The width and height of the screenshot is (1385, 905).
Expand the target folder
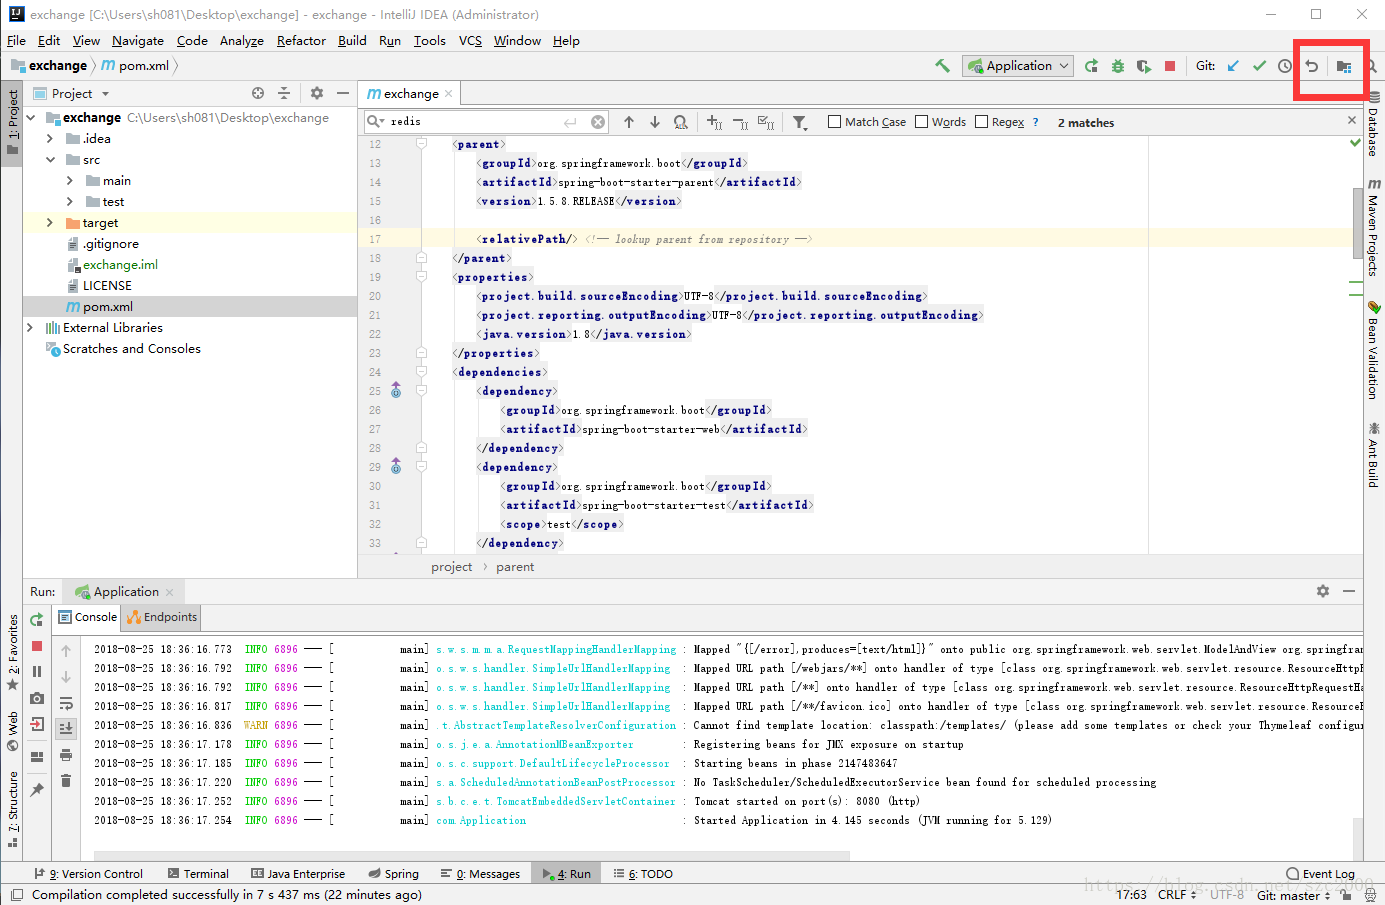[x=49, y=223]
